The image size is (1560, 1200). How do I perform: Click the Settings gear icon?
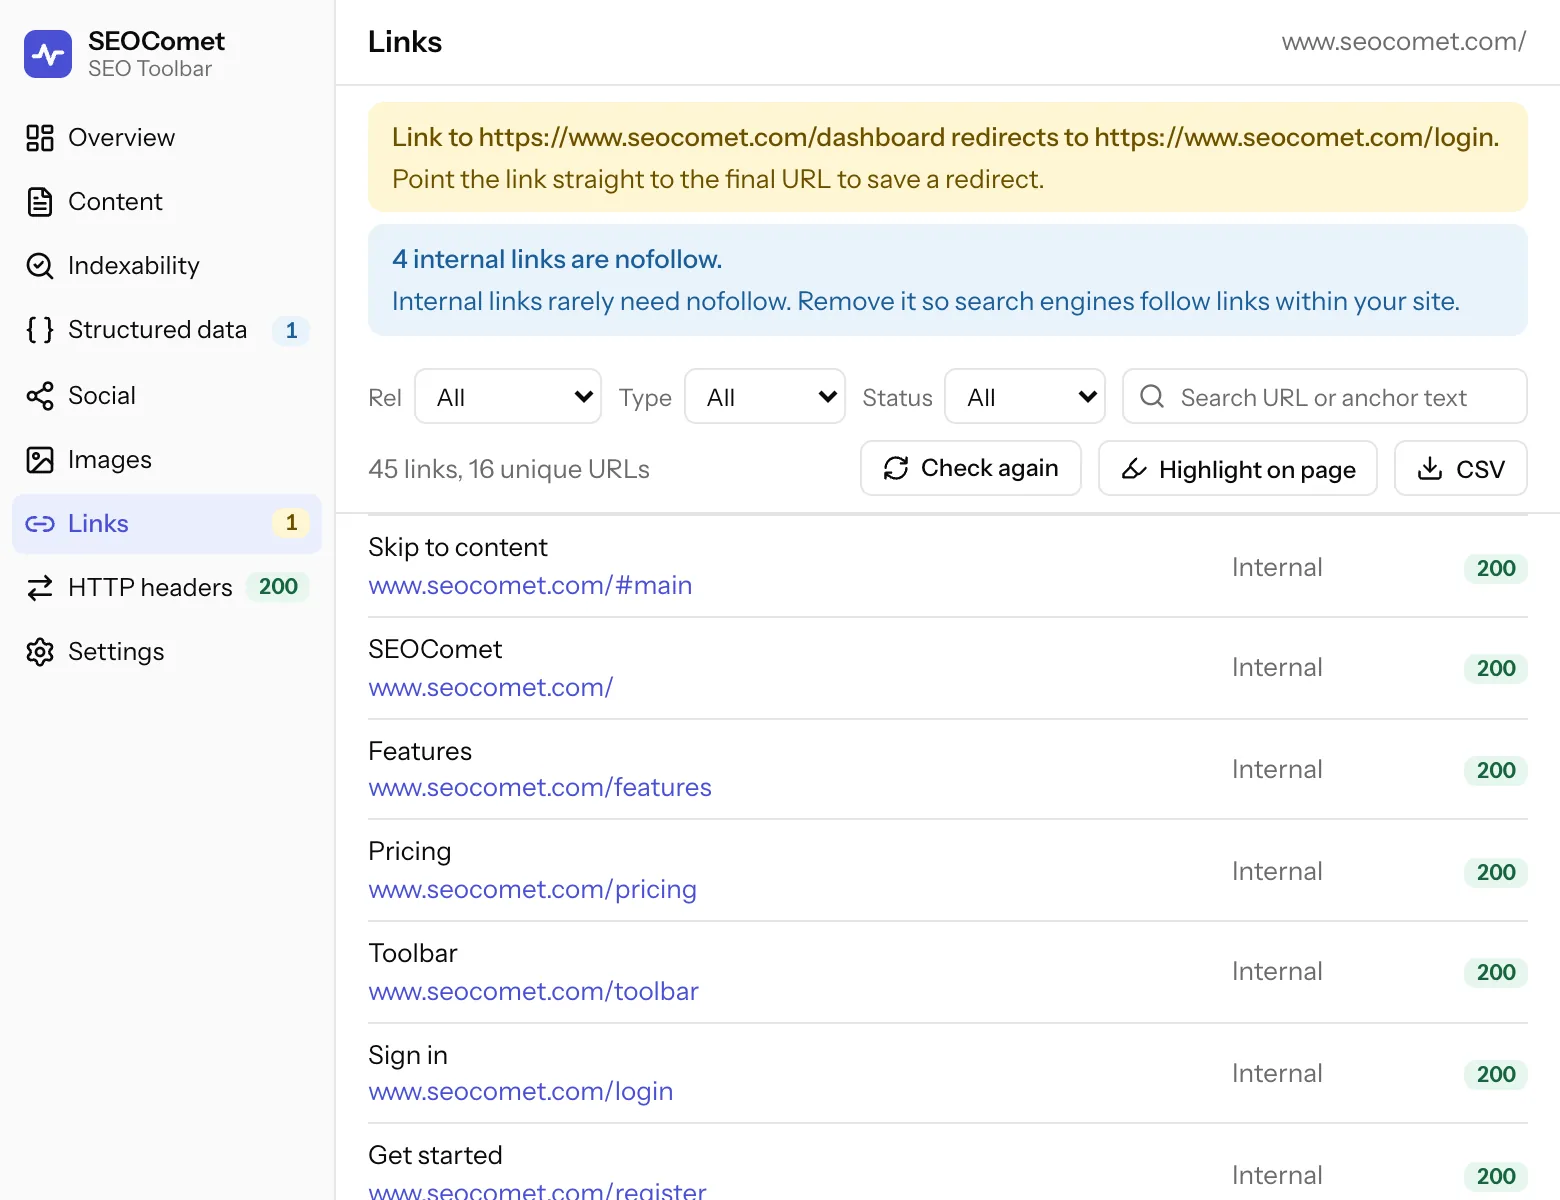pos(40,652)
